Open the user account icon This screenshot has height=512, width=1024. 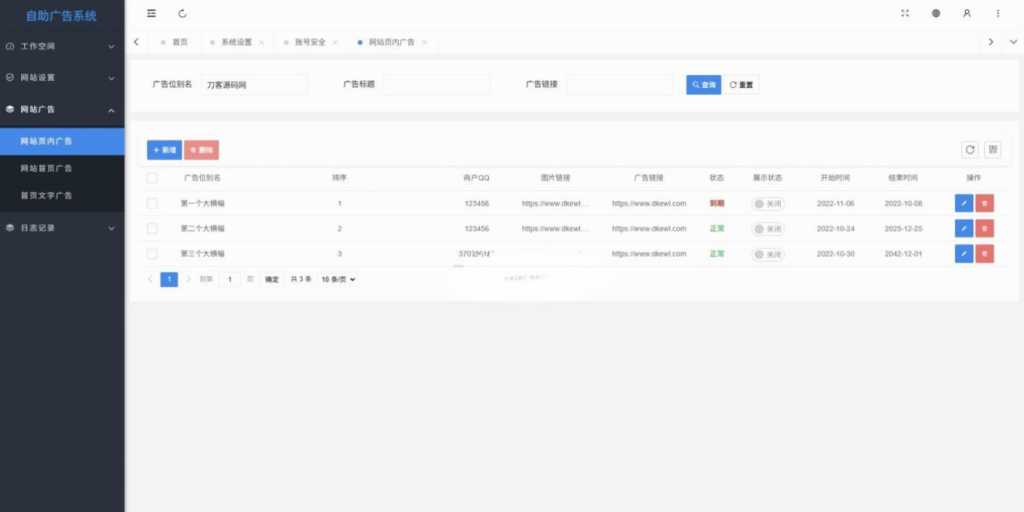[x=967, y=13]
